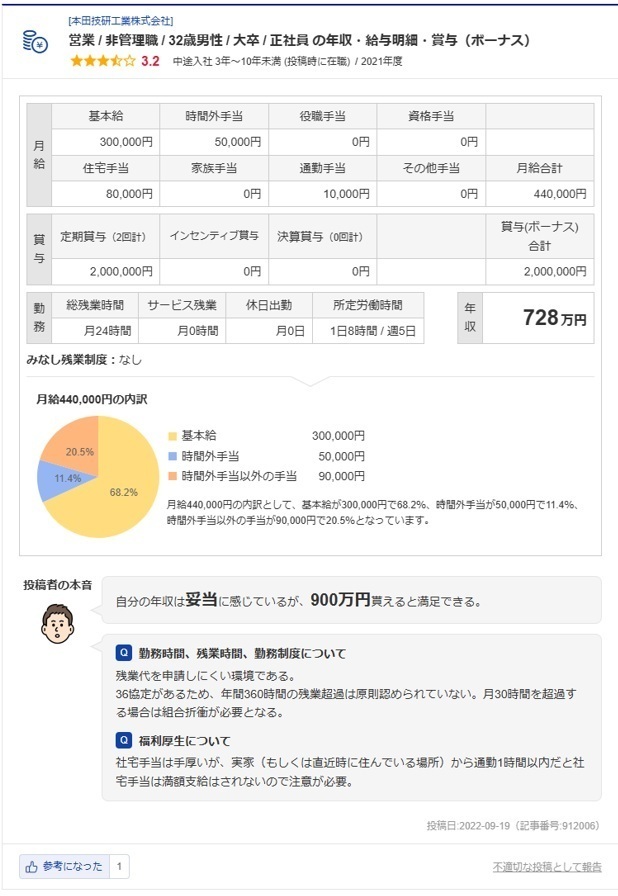
Task: Click the yen coin stack icon
Action: click(34, 42)
